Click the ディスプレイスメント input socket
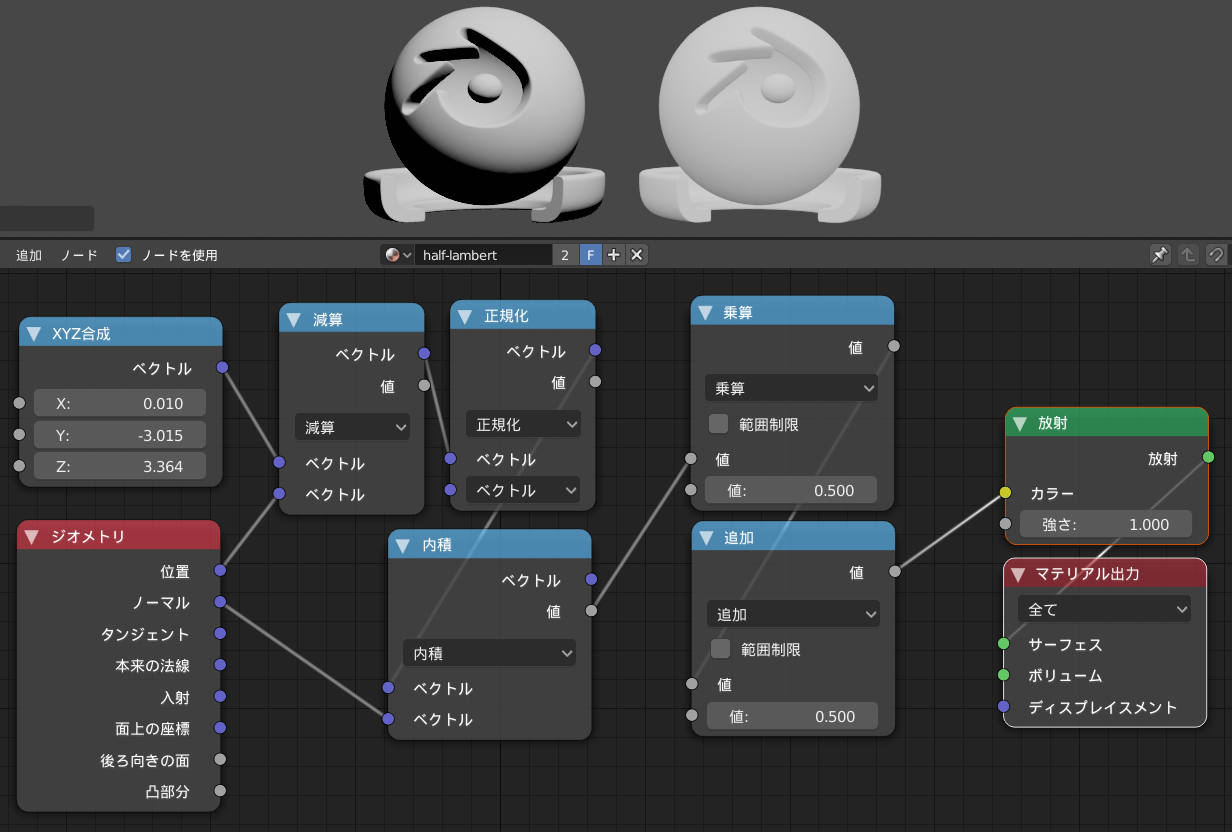 click(1004, 707)
